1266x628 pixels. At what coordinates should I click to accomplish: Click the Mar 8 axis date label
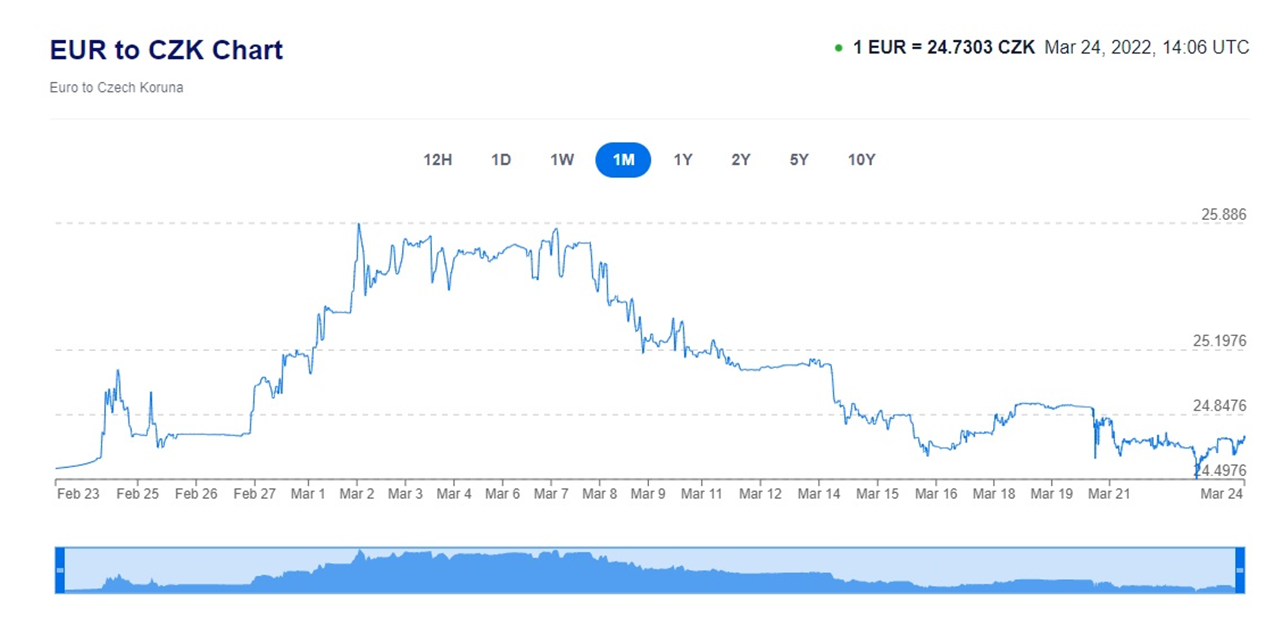(x=599, y=493)
